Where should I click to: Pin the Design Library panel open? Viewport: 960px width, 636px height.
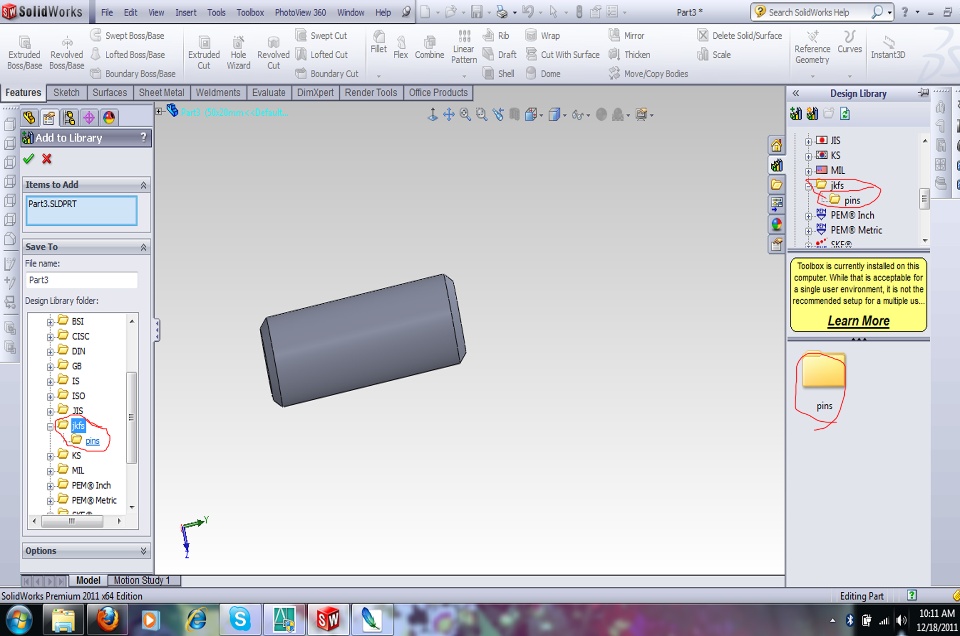(x=923, y=93)
